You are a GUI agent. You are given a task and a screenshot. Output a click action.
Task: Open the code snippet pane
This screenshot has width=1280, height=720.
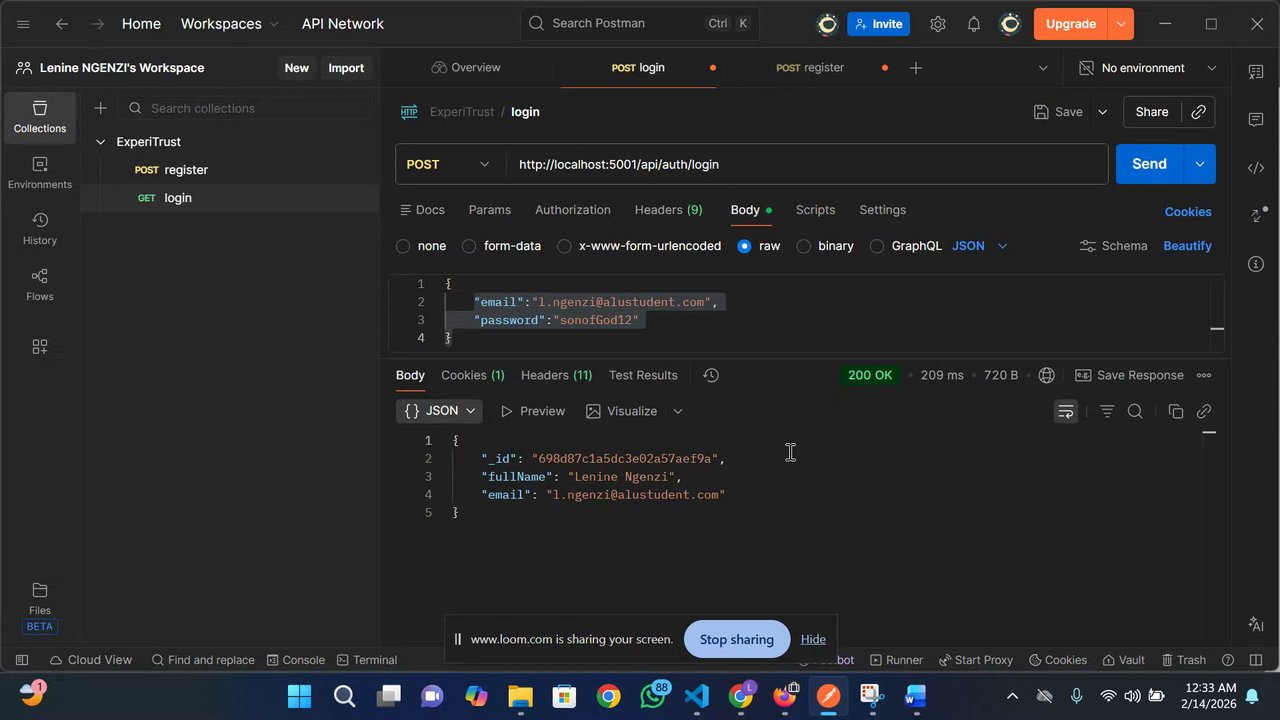pyautogui.click(x=1256, y=168)
